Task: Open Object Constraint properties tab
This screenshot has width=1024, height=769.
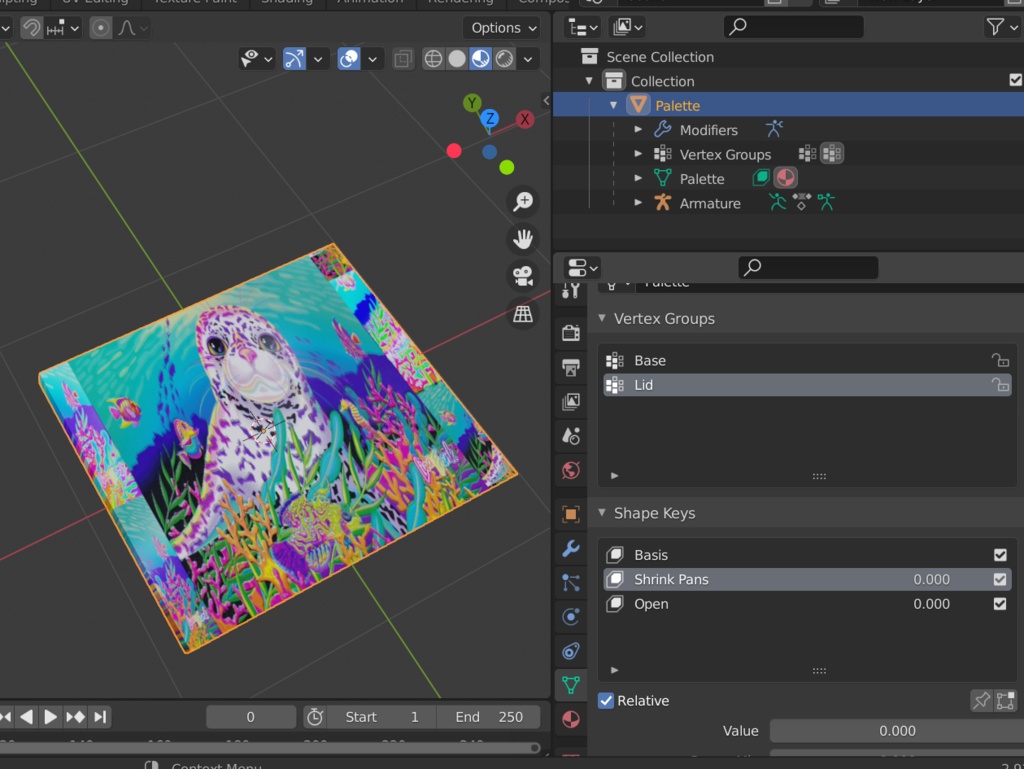Action: [x=571, y=651]
